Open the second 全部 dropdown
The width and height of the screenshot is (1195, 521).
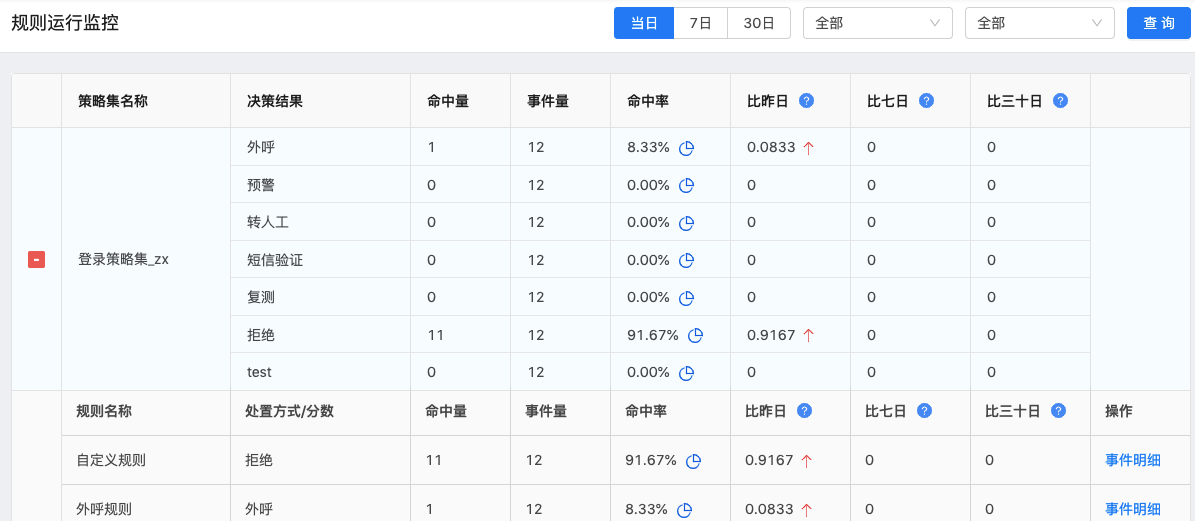1039,23
